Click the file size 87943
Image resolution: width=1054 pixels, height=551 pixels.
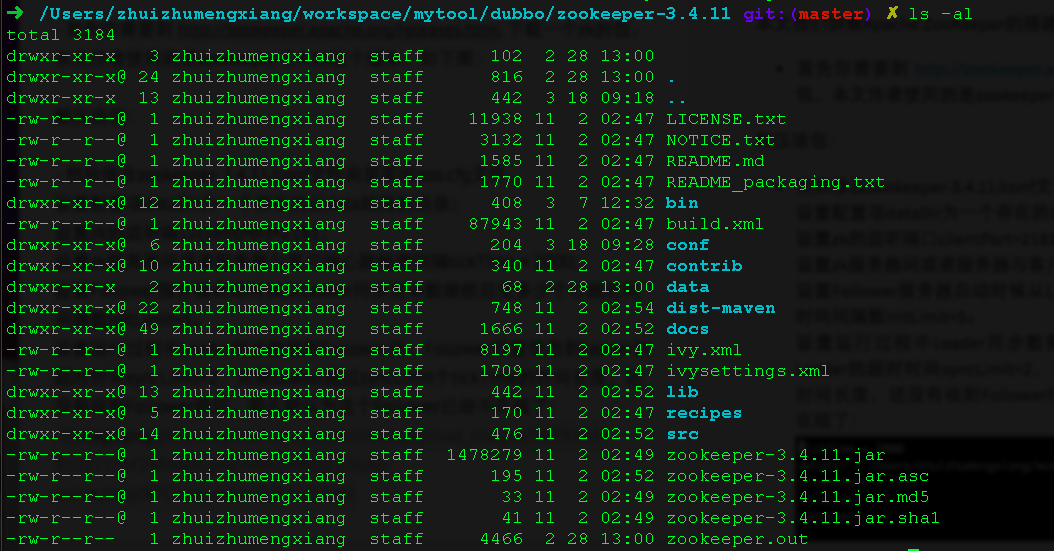495,224
